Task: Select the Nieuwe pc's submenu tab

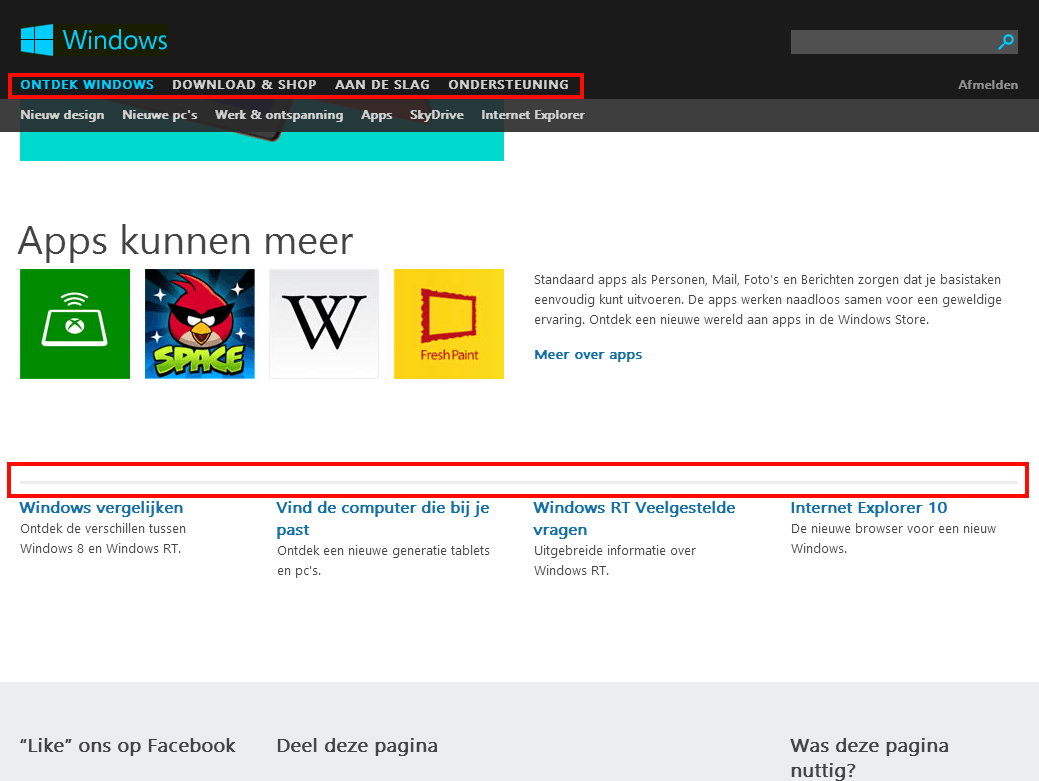Action: click(x=160, y=115)
